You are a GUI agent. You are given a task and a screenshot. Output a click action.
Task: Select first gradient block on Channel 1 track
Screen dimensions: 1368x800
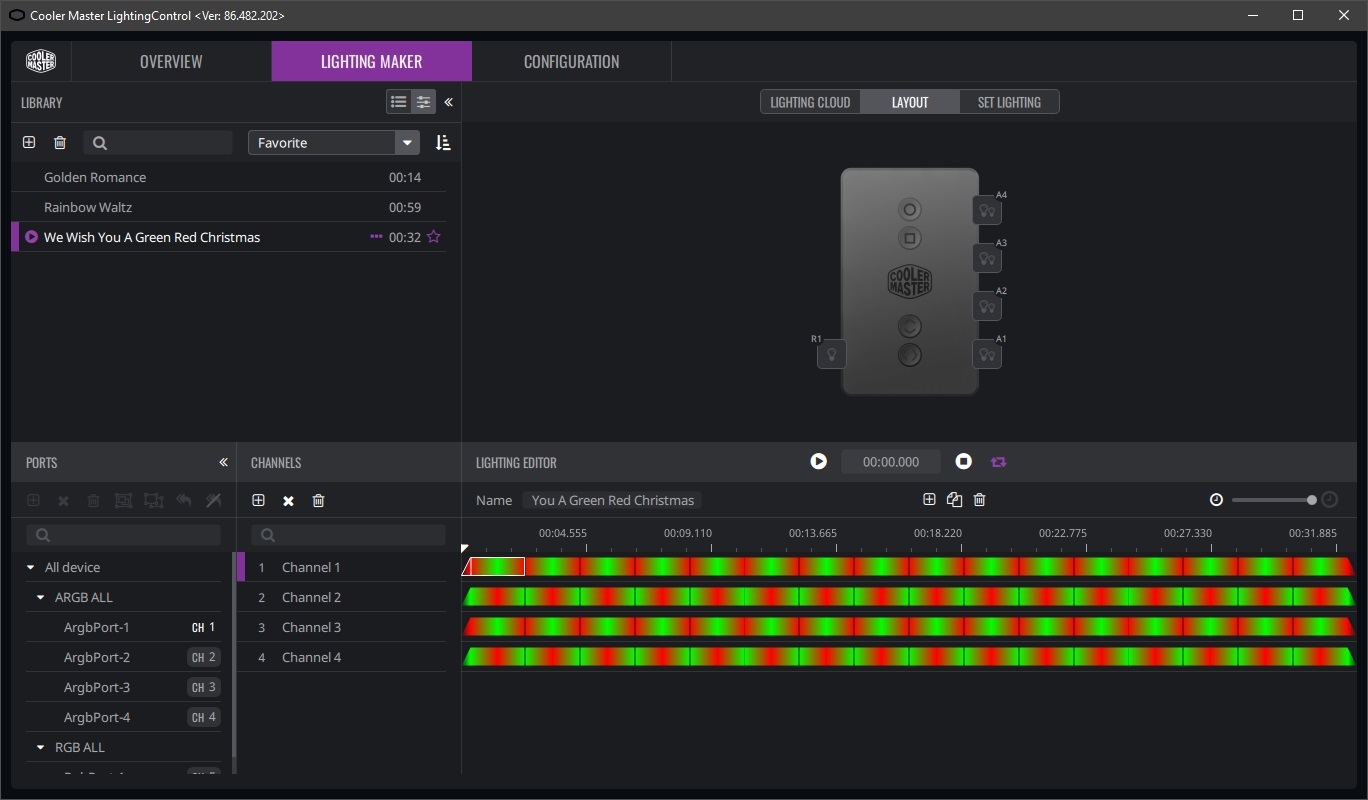pos(494,567)
